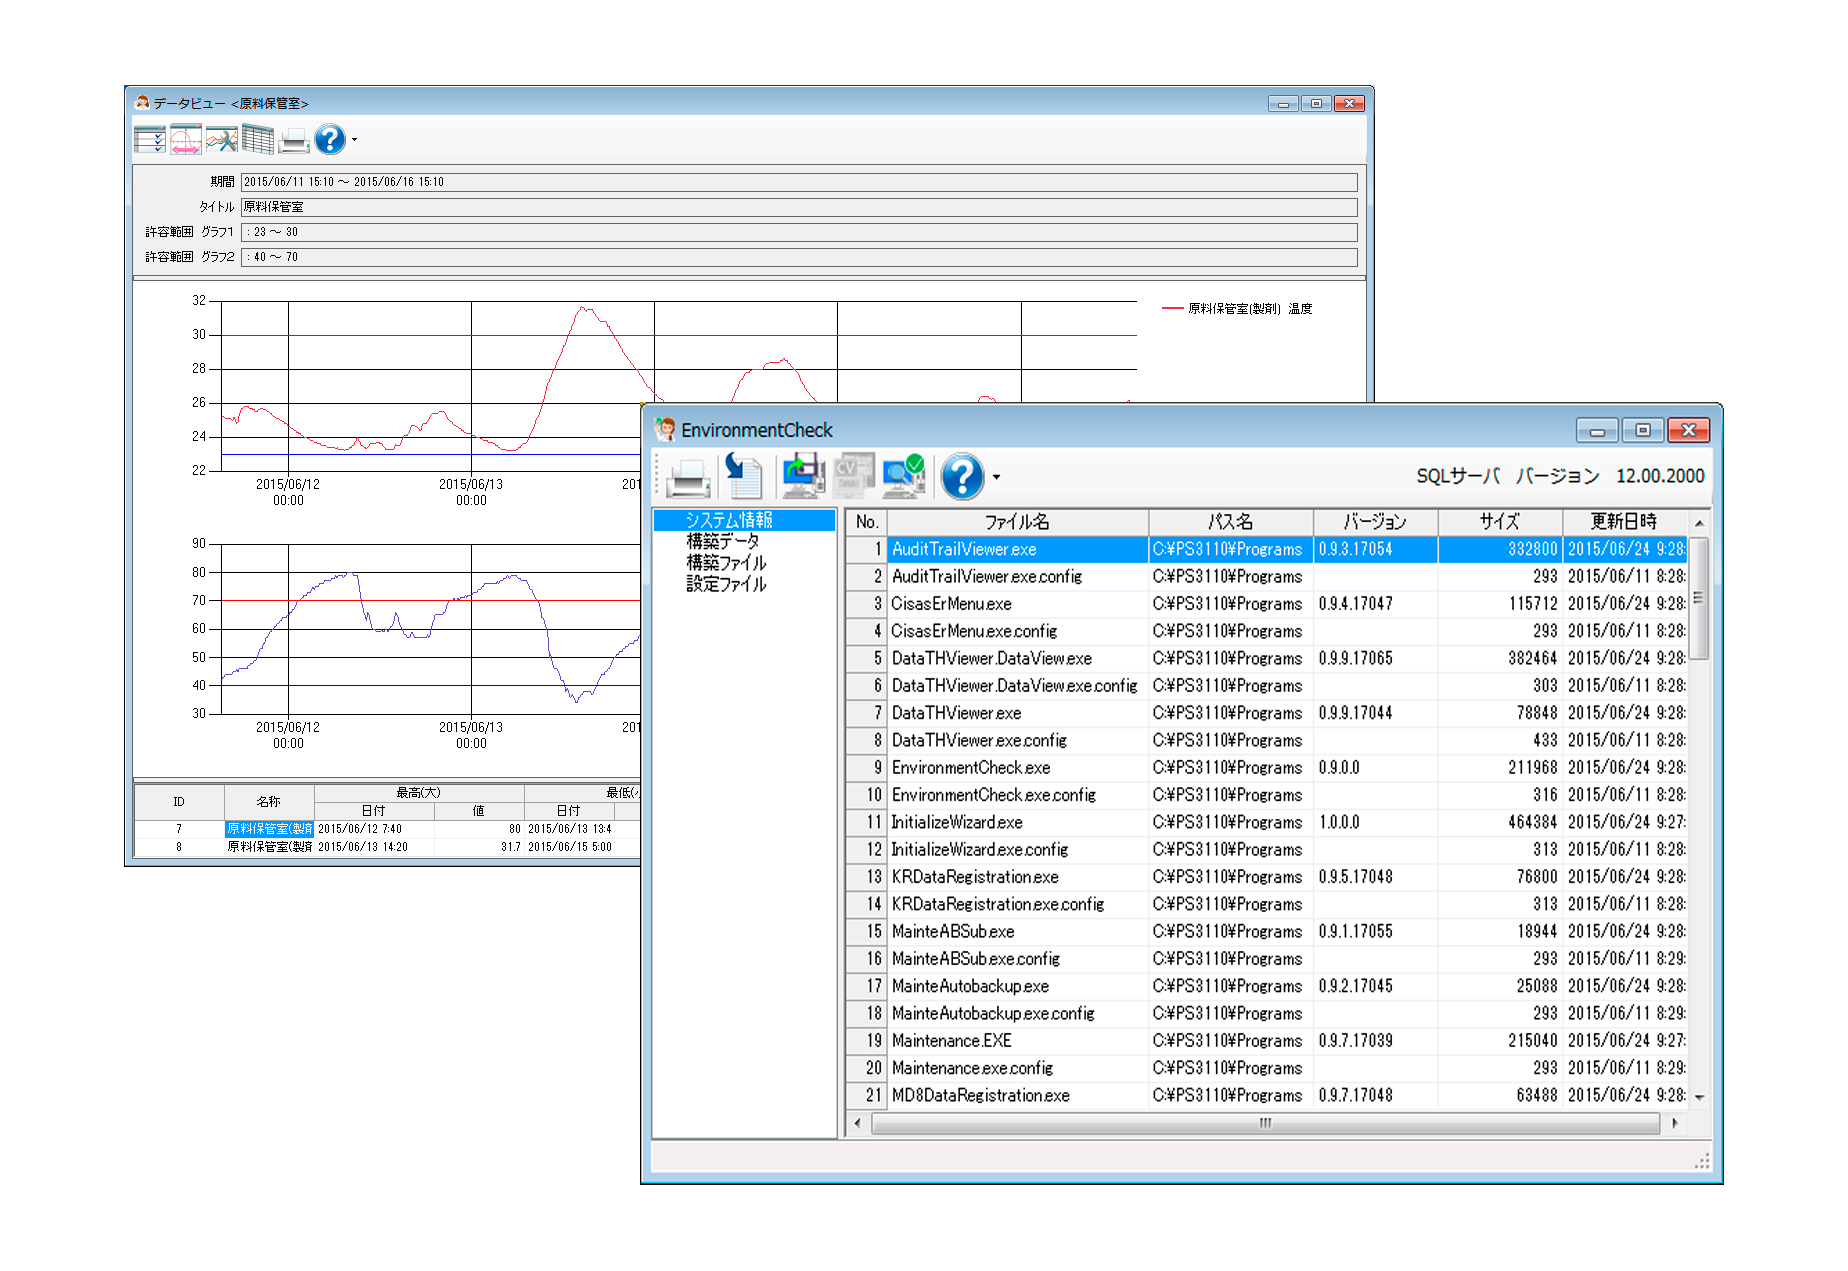Sort by the サイズ column header
This screenshot has width=1848, height=1271.
point(1500,522)
